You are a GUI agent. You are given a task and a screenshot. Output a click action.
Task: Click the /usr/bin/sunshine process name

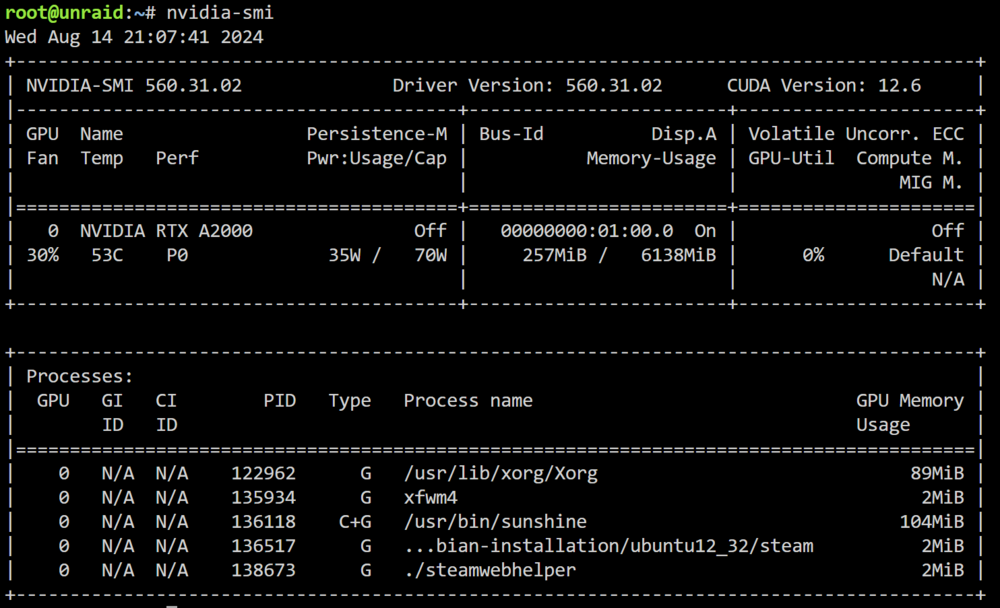(x=495, y=522)
